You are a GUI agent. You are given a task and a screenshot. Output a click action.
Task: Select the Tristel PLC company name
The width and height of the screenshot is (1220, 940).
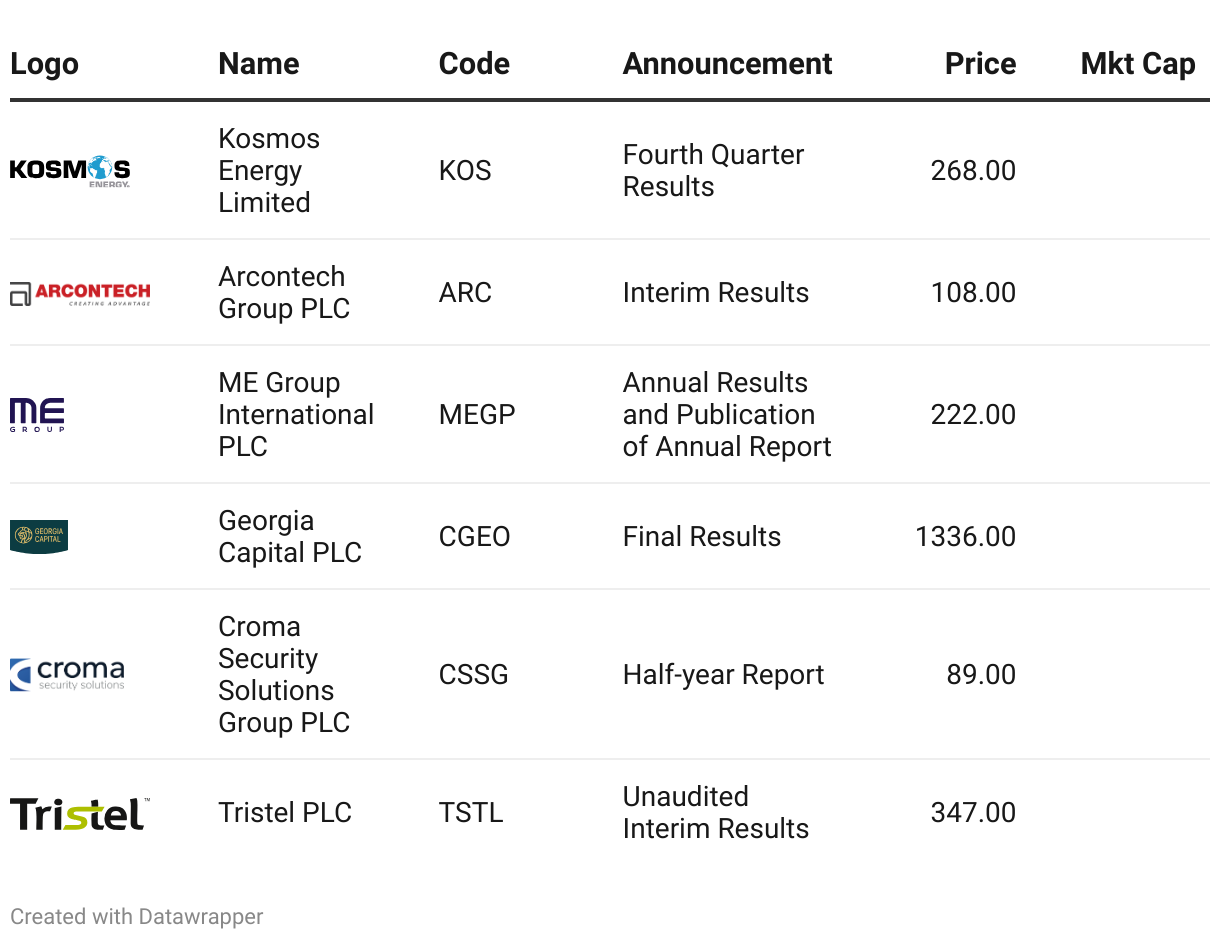pos(285,813)
